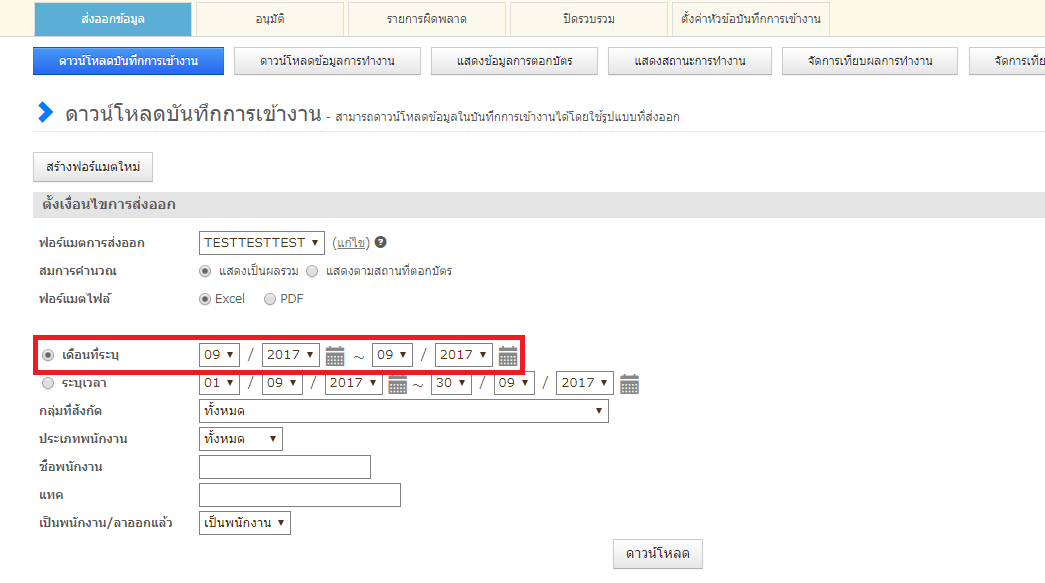Choose PDF file format

tap(270, 299)
